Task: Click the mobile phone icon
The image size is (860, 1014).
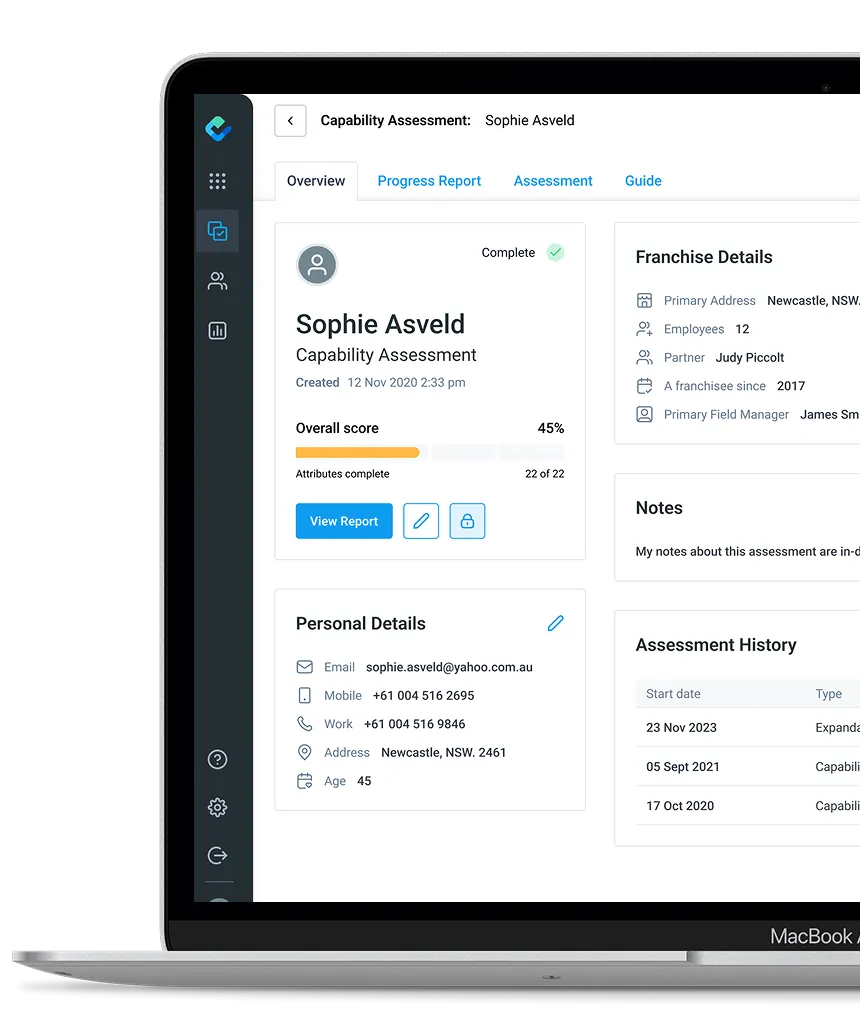Action: coord(305,695)
